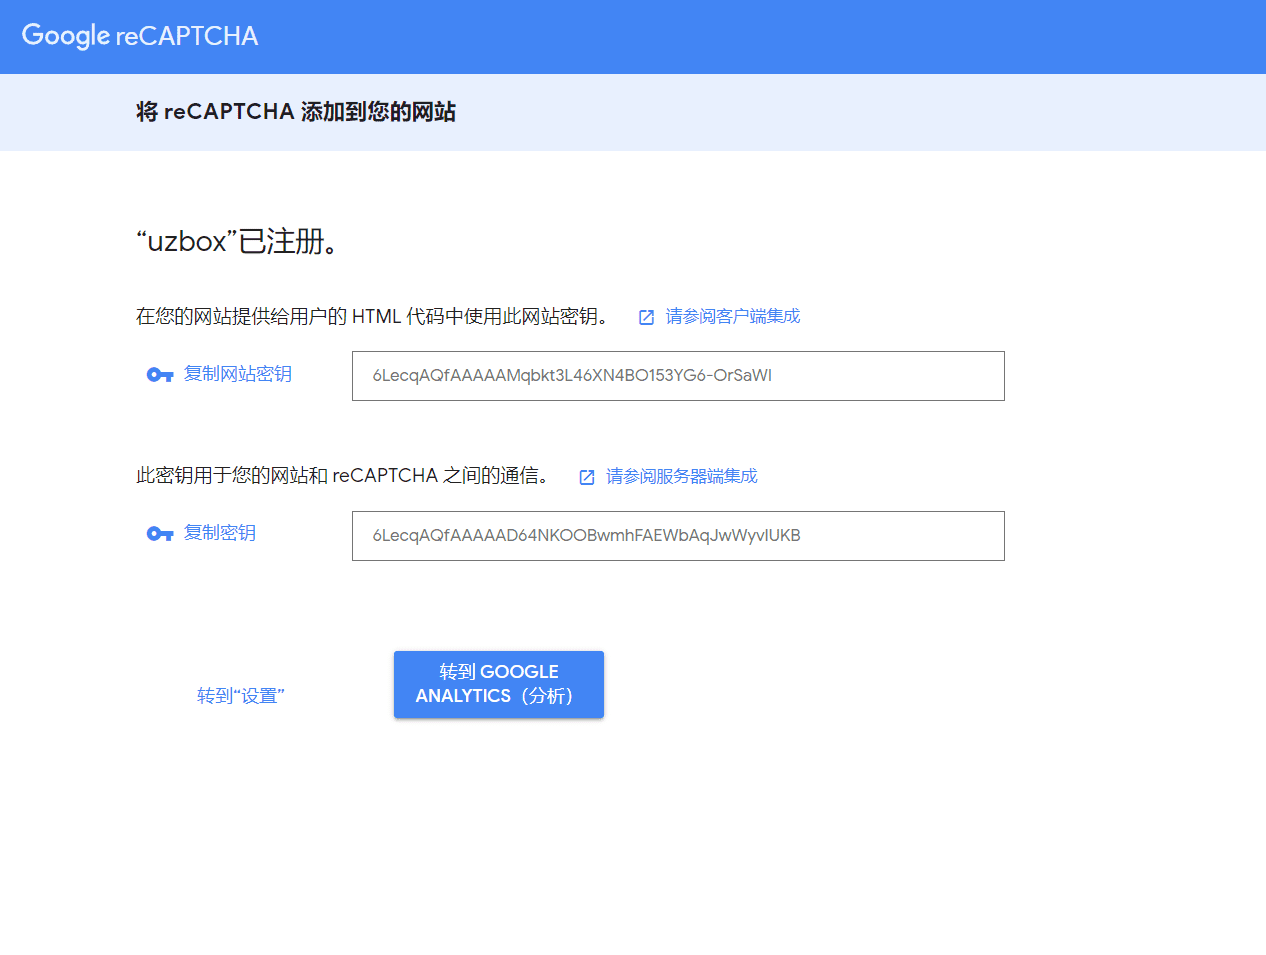The width and height of the screenshot is (1266, 955).
Task: Click the key icon beside 复制密钥
Action: pyautogui.click(x=160, y=534)
